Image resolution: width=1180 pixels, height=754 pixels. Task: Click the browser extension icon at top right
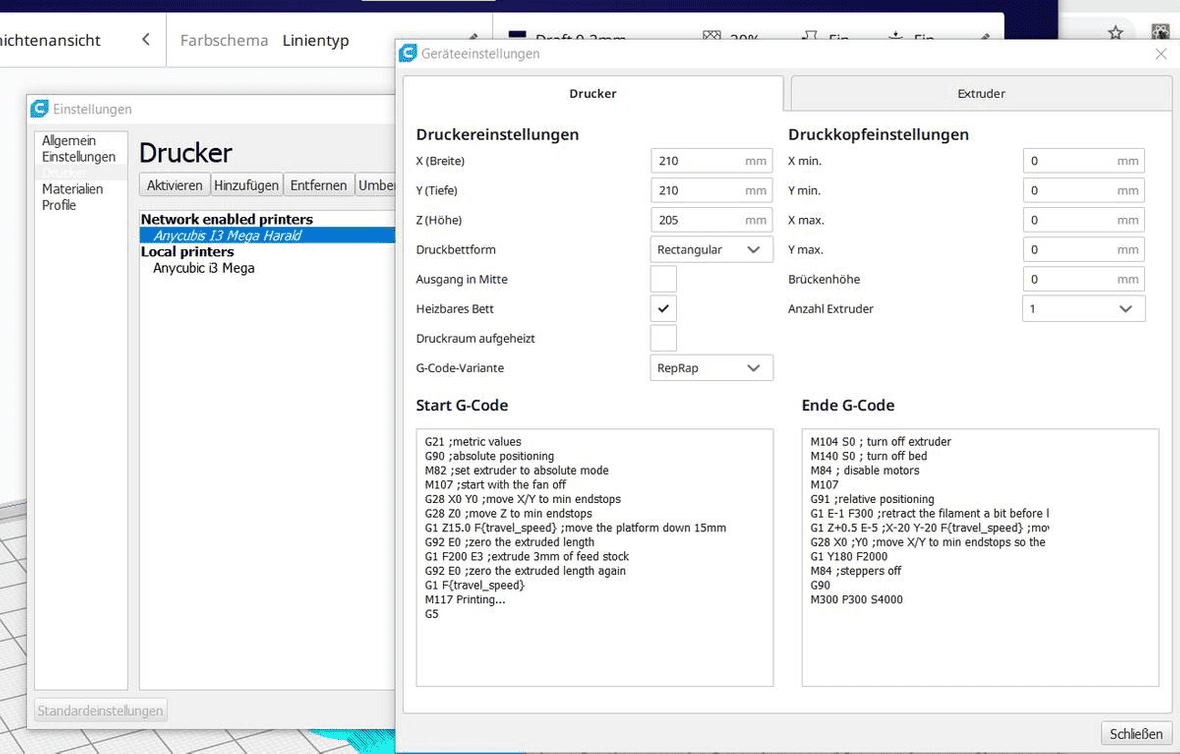[1161, 33]
